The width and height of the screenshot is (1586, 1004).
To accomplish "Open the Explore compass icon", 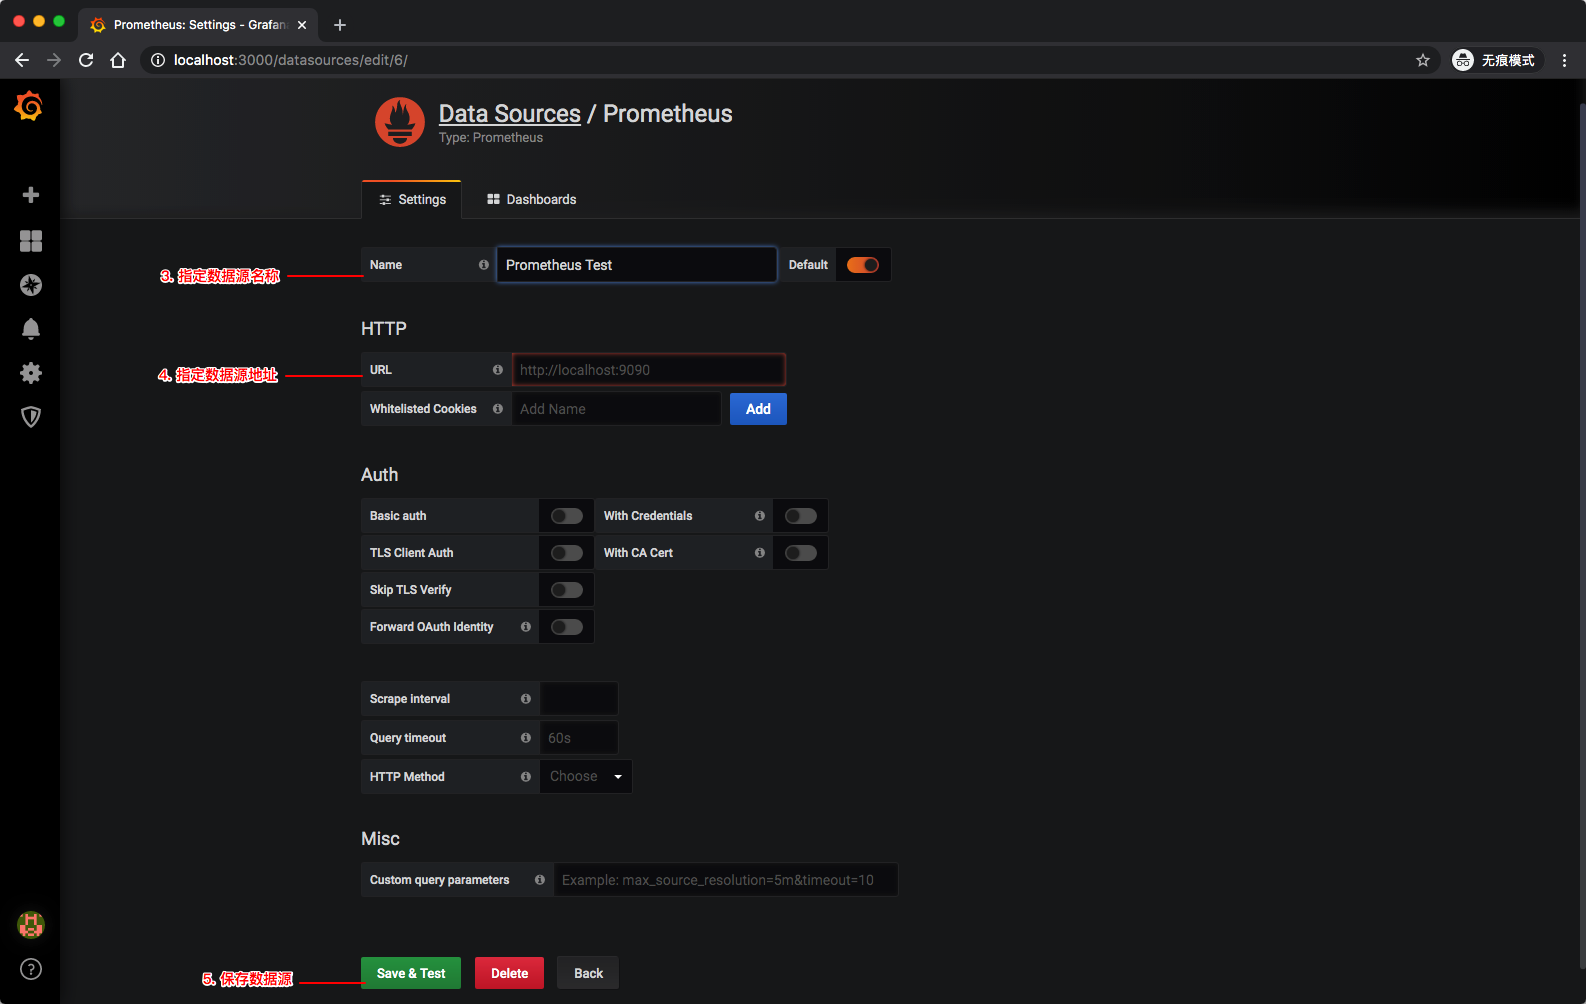I will click(x=31, y=285).
